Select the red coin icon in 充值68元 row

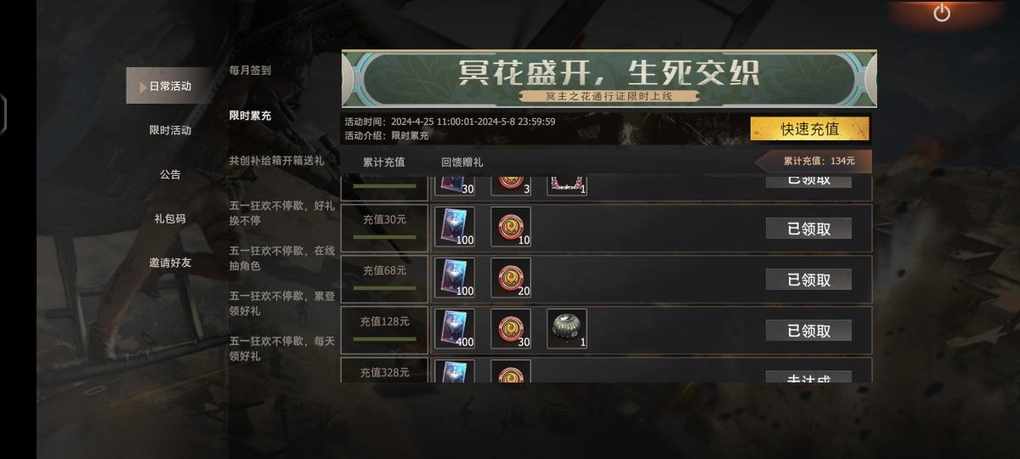tap(511, 278)
